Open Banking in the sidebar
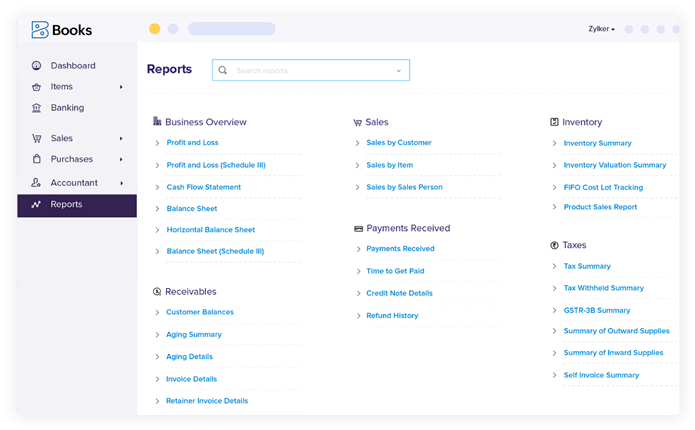The height and width of the screenshot is (430, 695). tap(67, 108)
